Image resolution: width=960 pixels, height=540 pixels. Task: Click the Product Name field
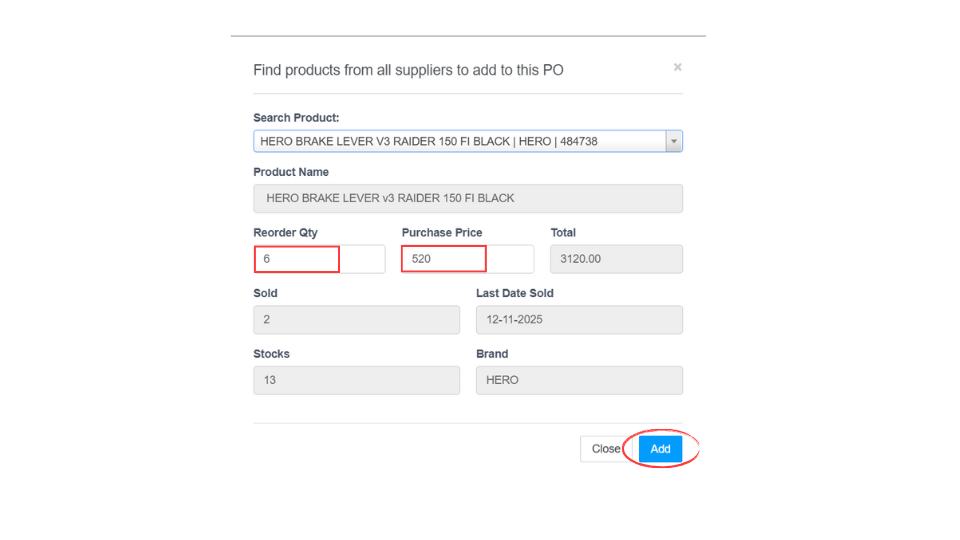(468, 198)
